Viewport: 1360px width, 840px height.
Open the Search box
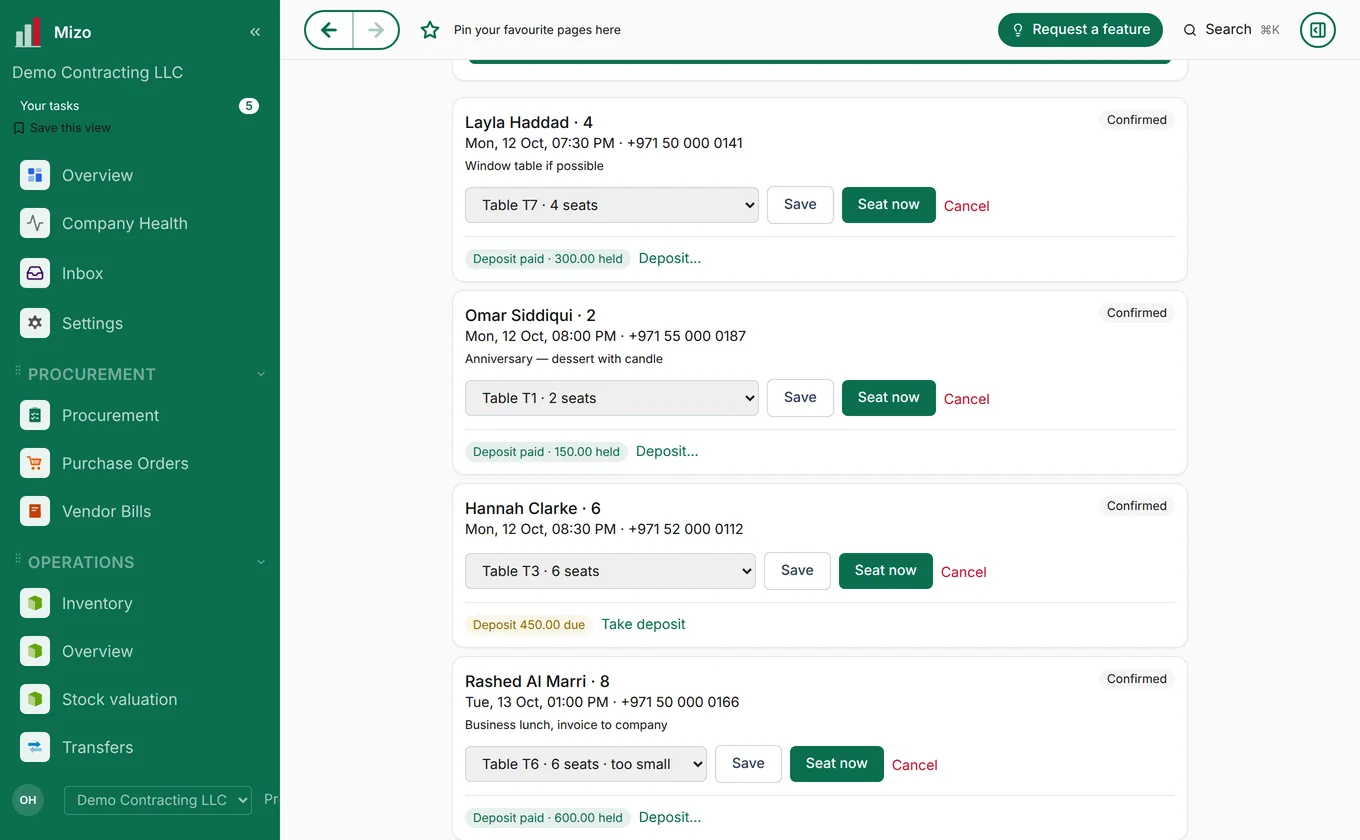pyautogui.click(x=1232, y=30)
